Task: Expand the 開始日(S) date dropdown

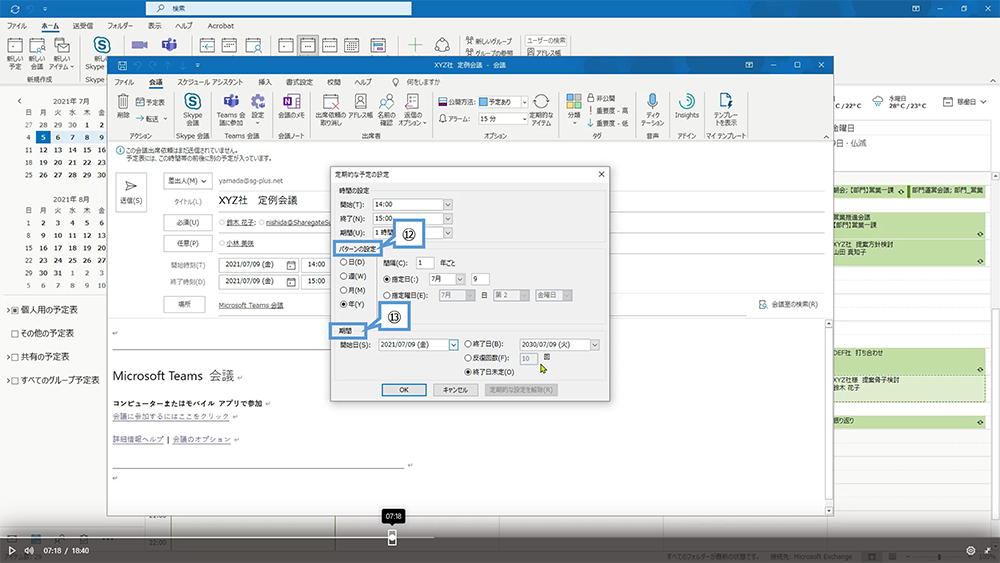Action: tap(453, 345)
